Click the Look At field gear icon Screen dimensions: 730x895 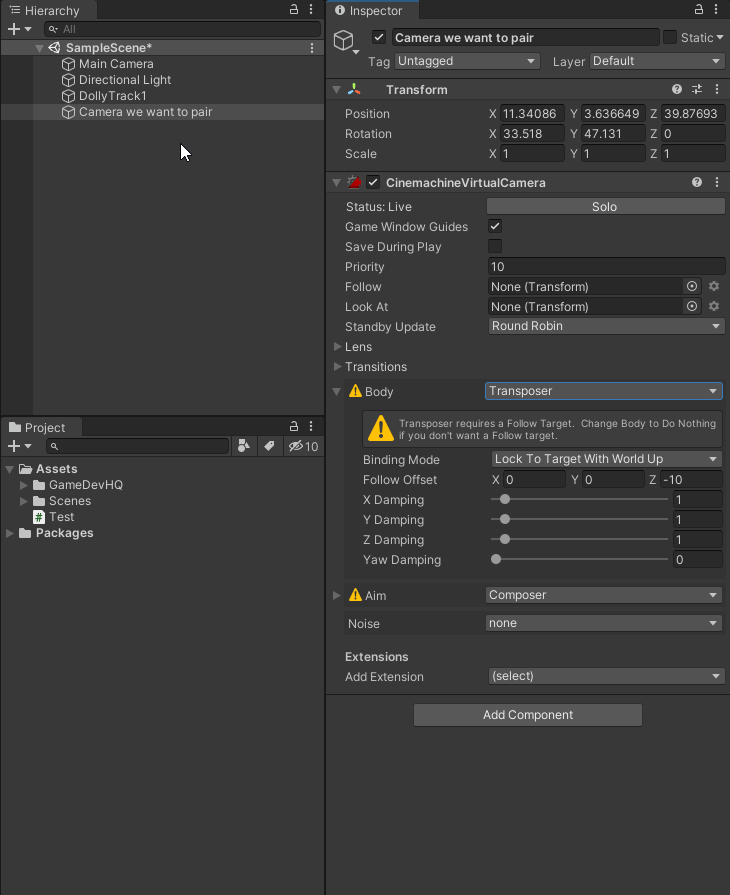[714, 307]
